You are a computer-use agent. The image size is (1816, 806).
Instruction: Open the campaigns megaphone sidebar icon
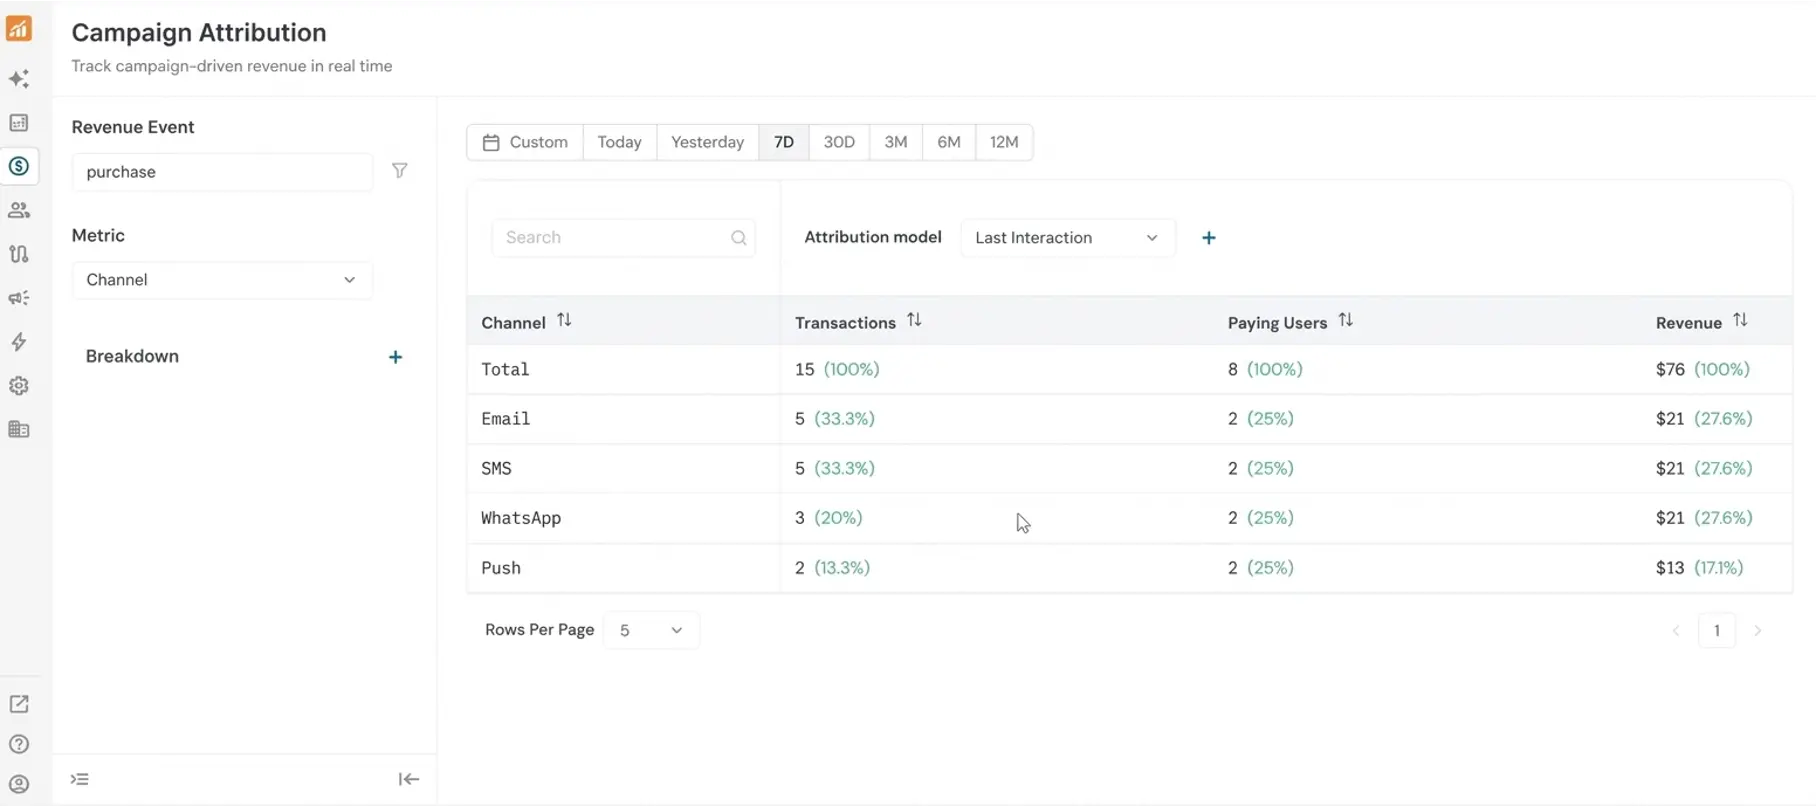(19, 298)
